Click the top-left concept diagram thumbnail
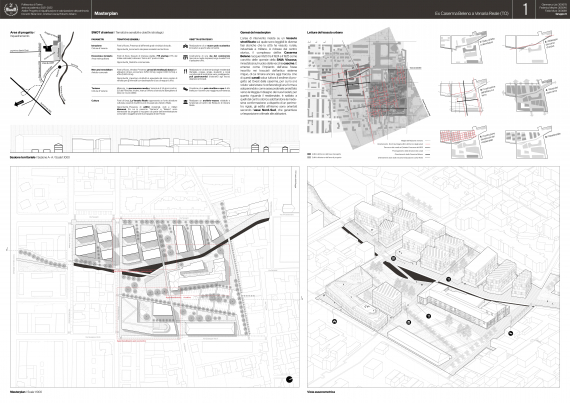570x403 pixels. (x=462, y=49)
